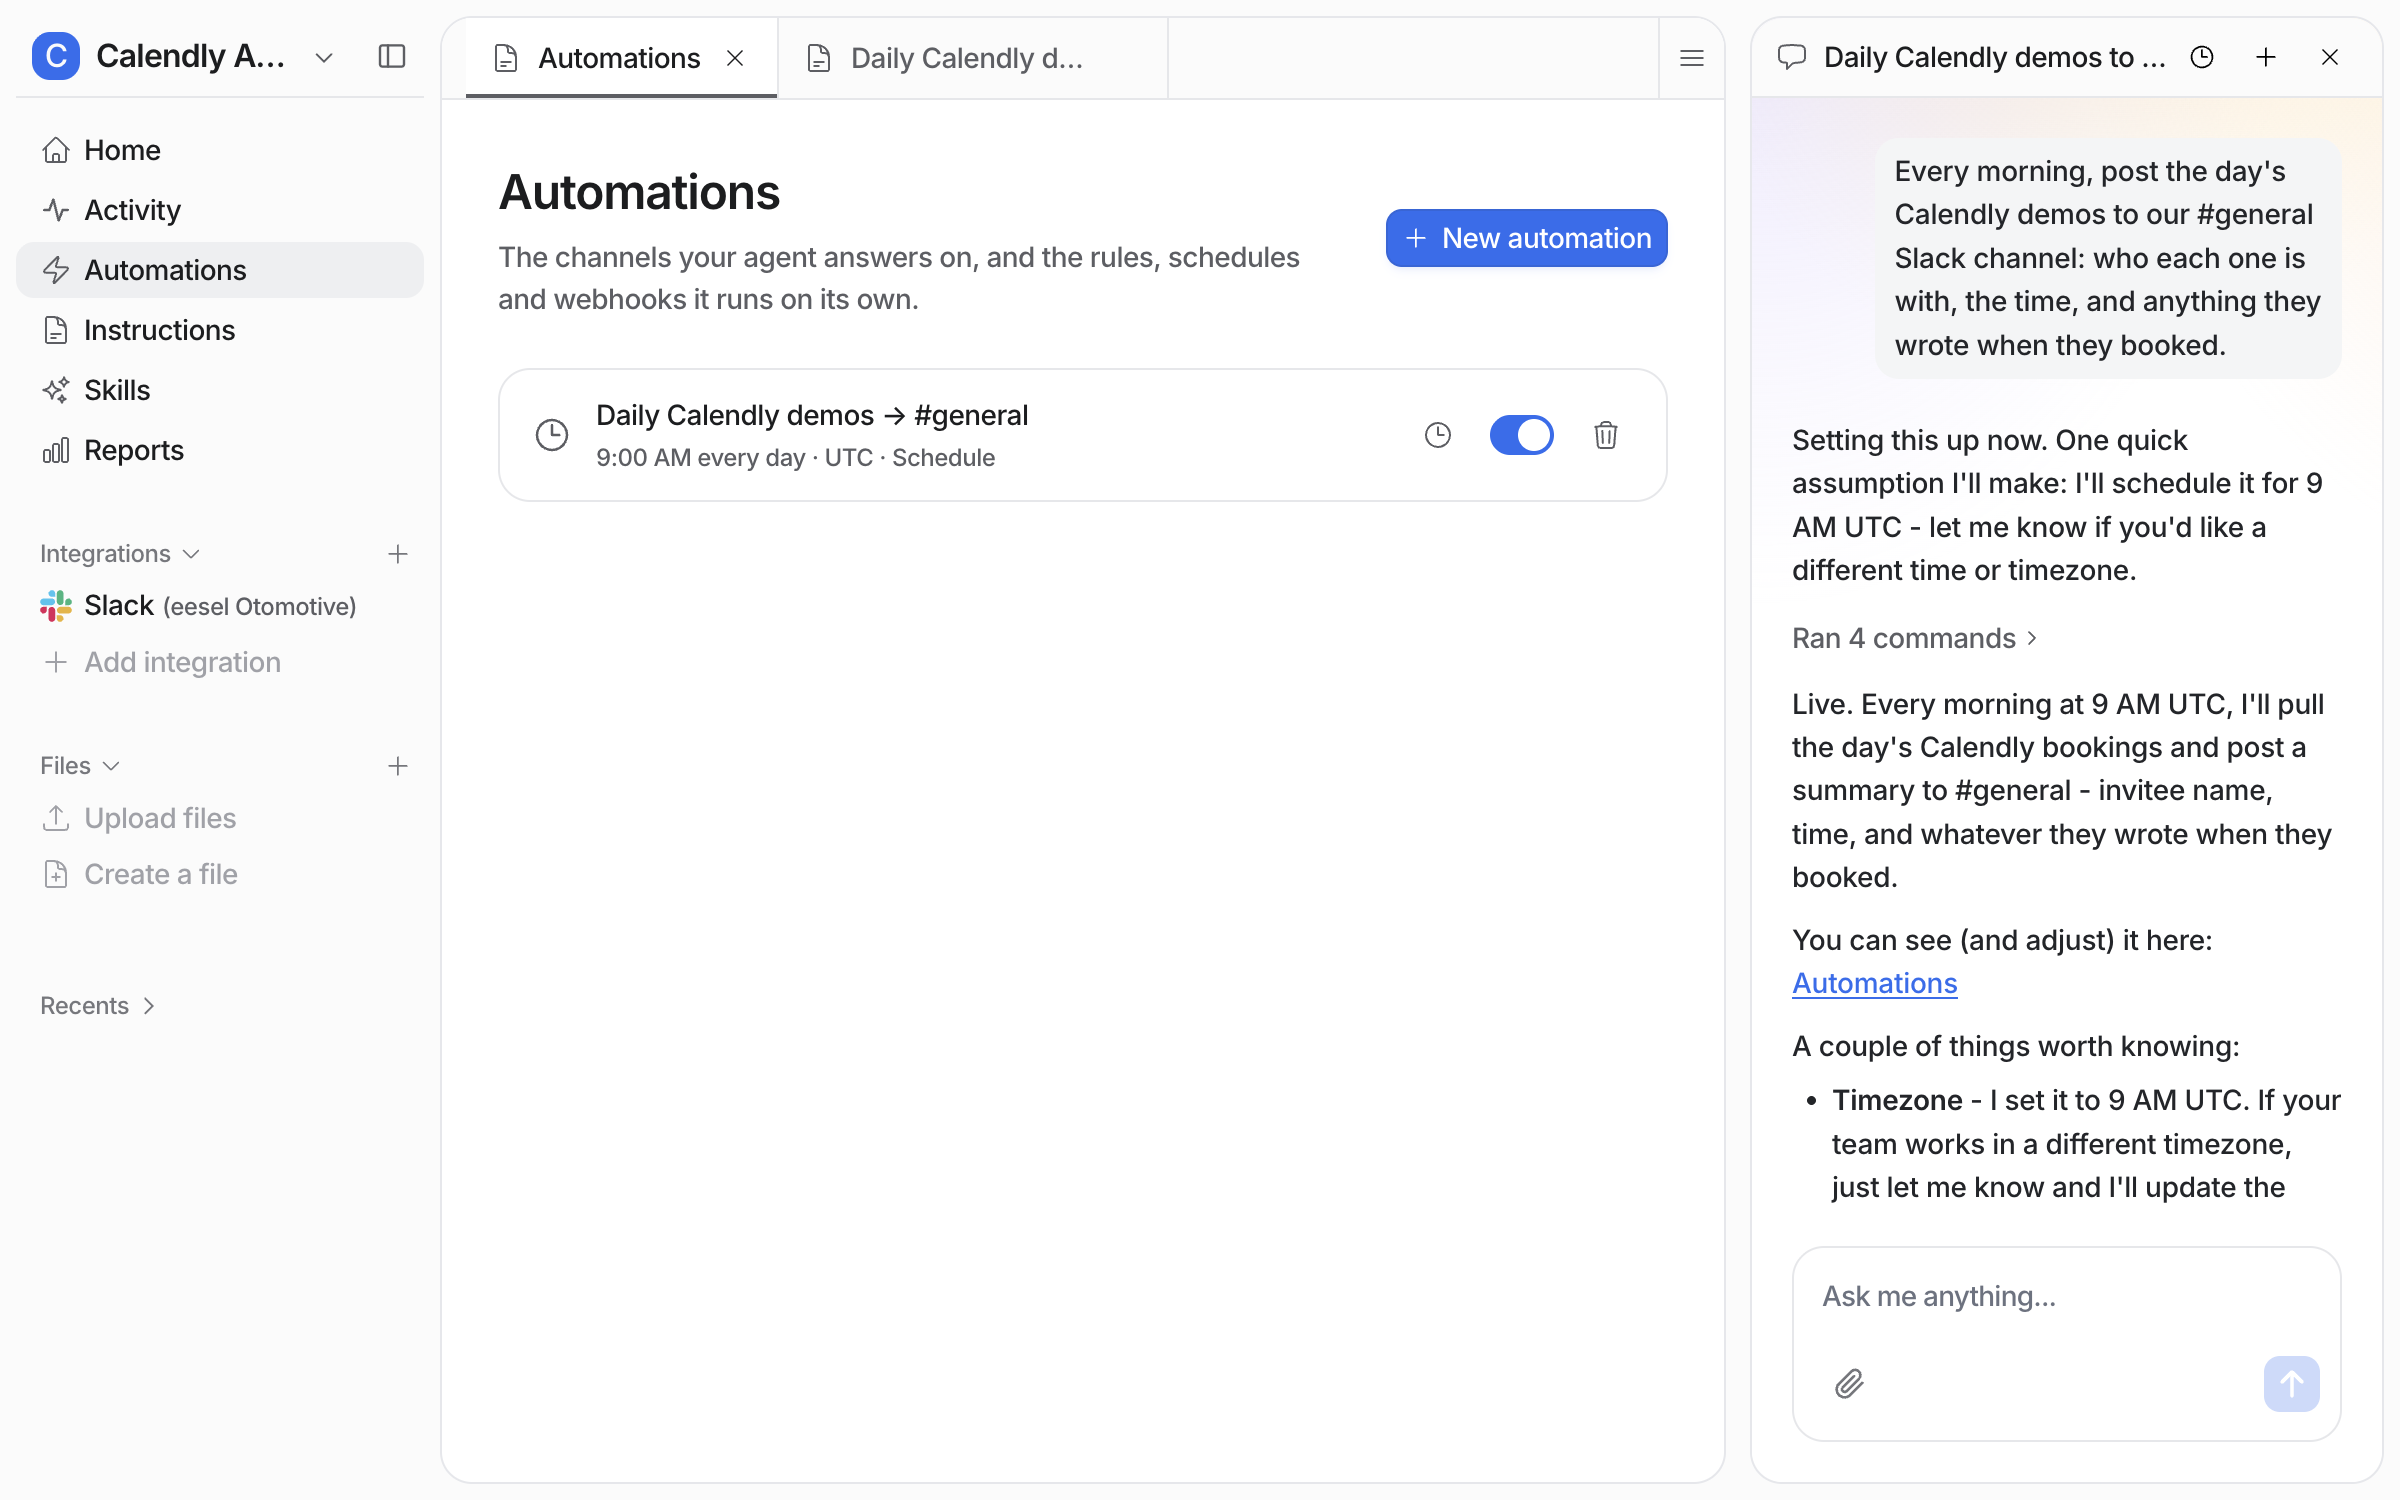The height and width of the screenshot is (1500, 2400).
Task: Collapse the sidebar with the panel icon
Action: click(x=392, y=56)
